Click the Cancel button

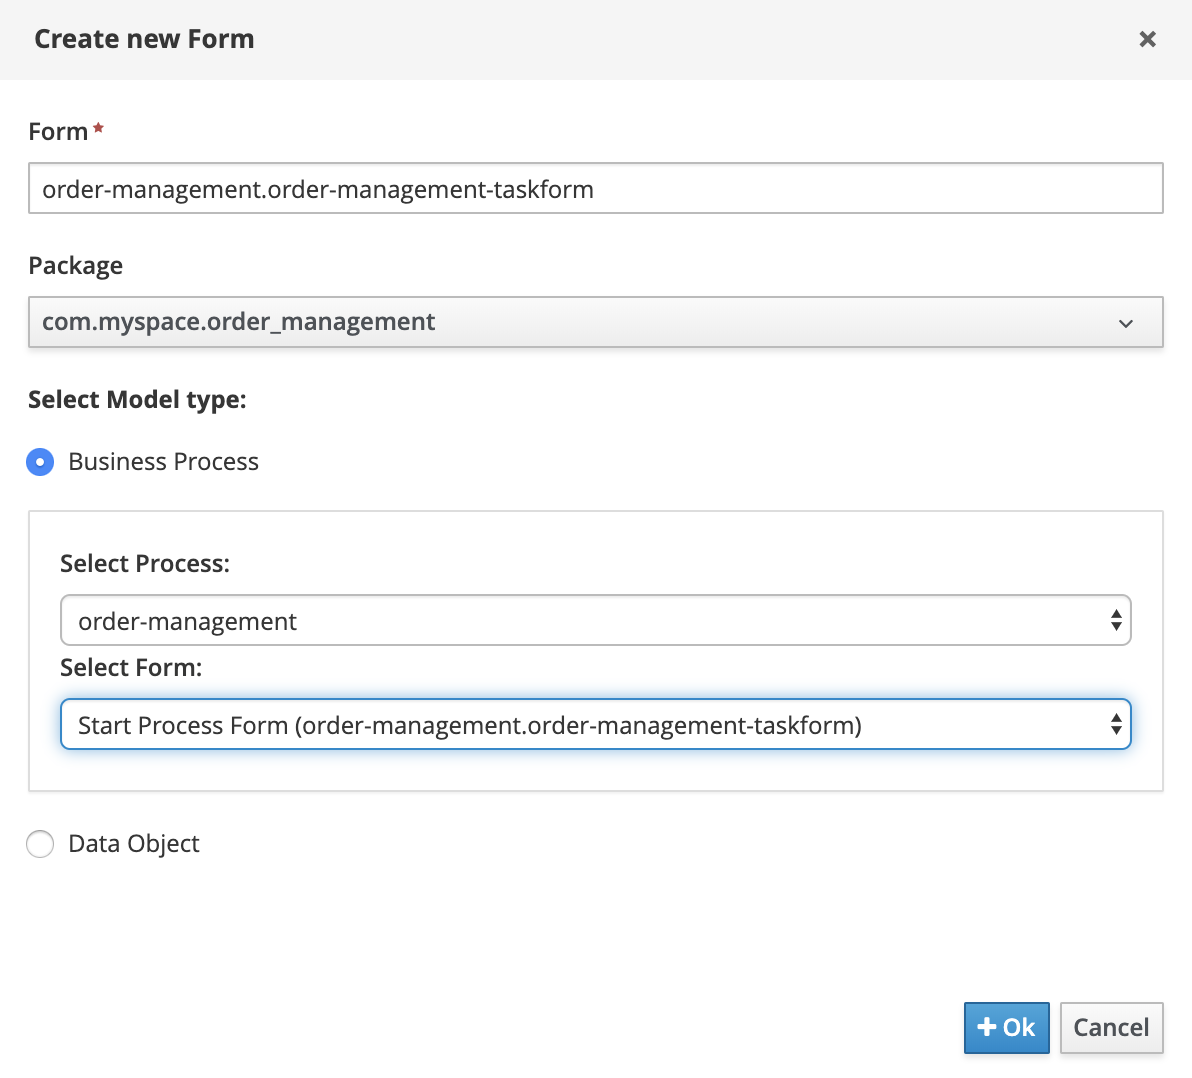click(1111, 1028)
